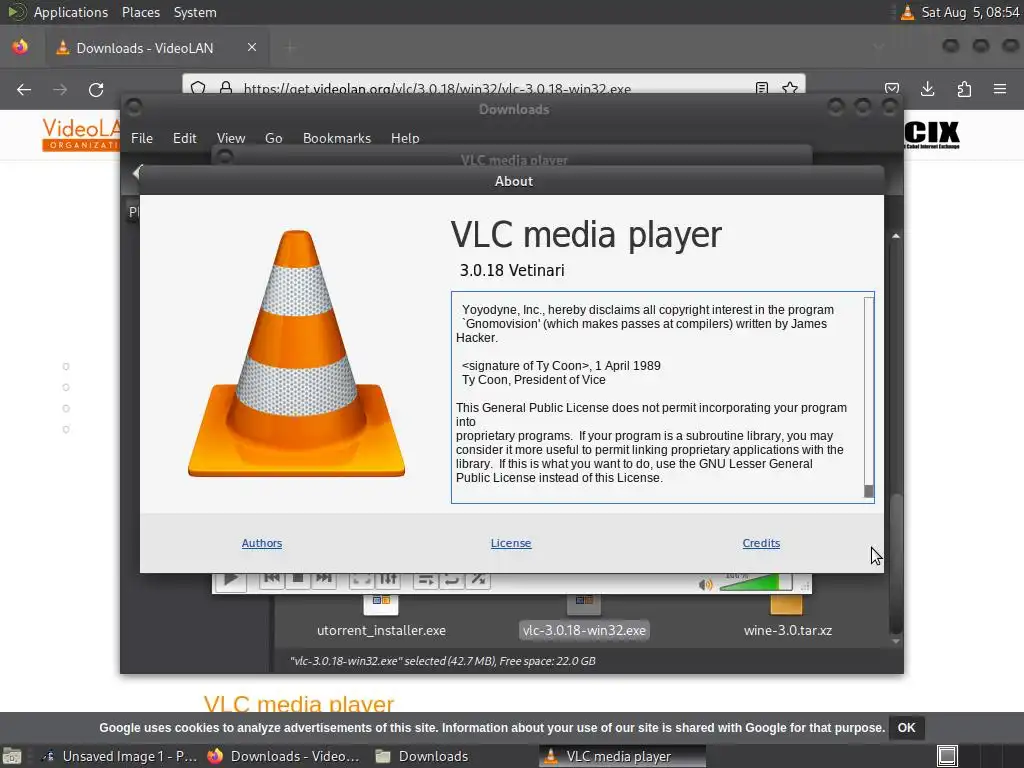Click show desktop icon in bottom panel
1024x768 pixels.
12,756
